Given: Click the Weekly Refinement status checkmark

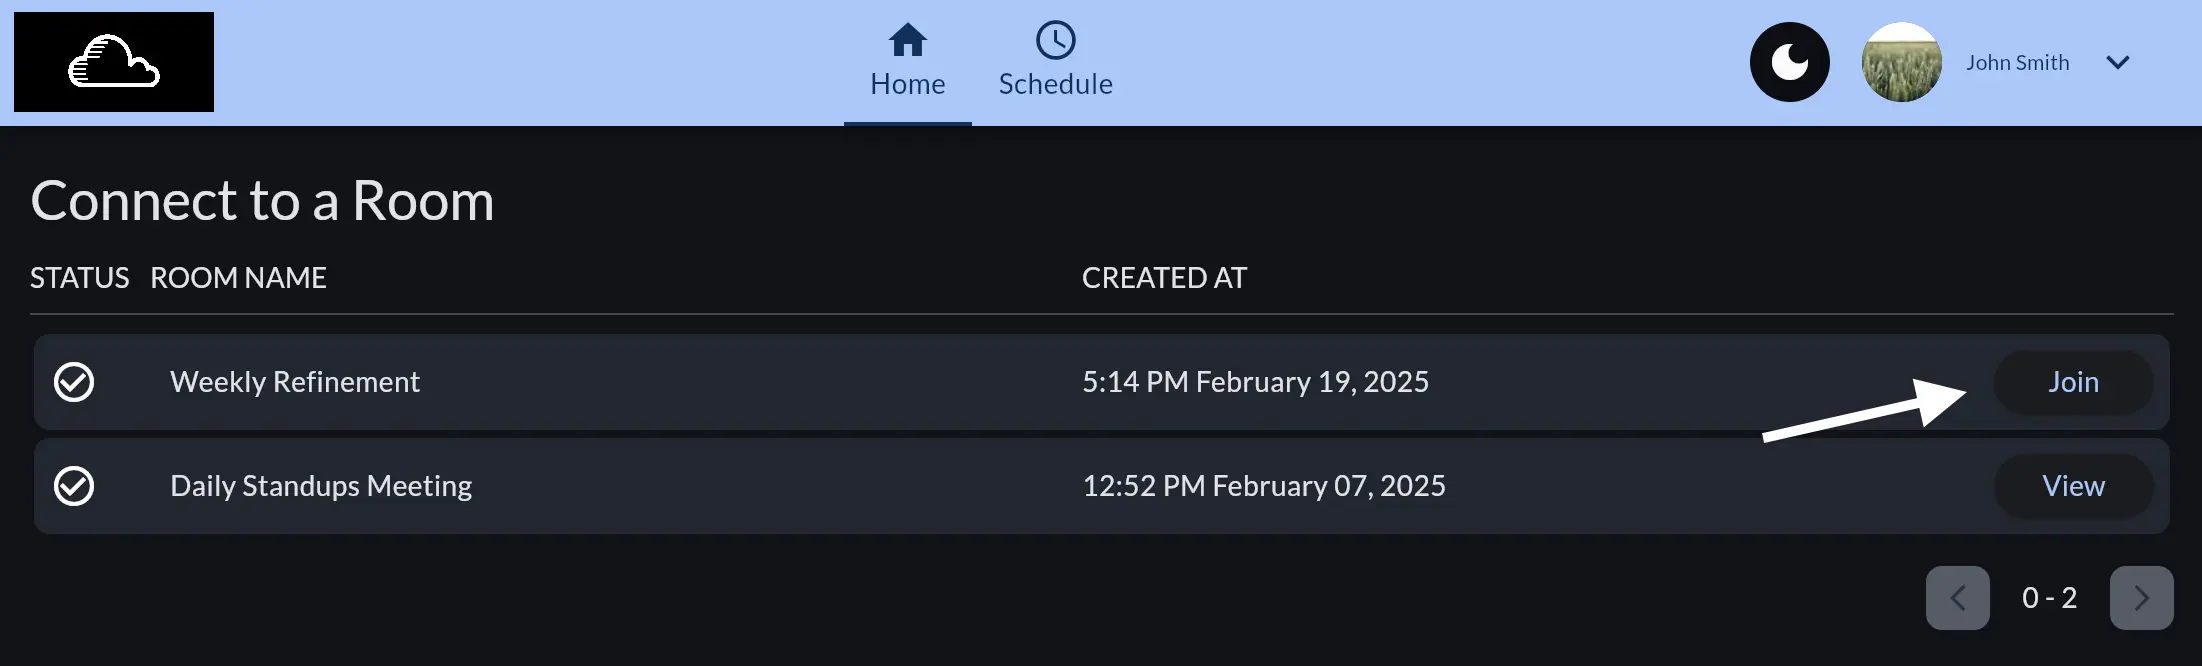Looking at the screenshot, I should point(74,382).
